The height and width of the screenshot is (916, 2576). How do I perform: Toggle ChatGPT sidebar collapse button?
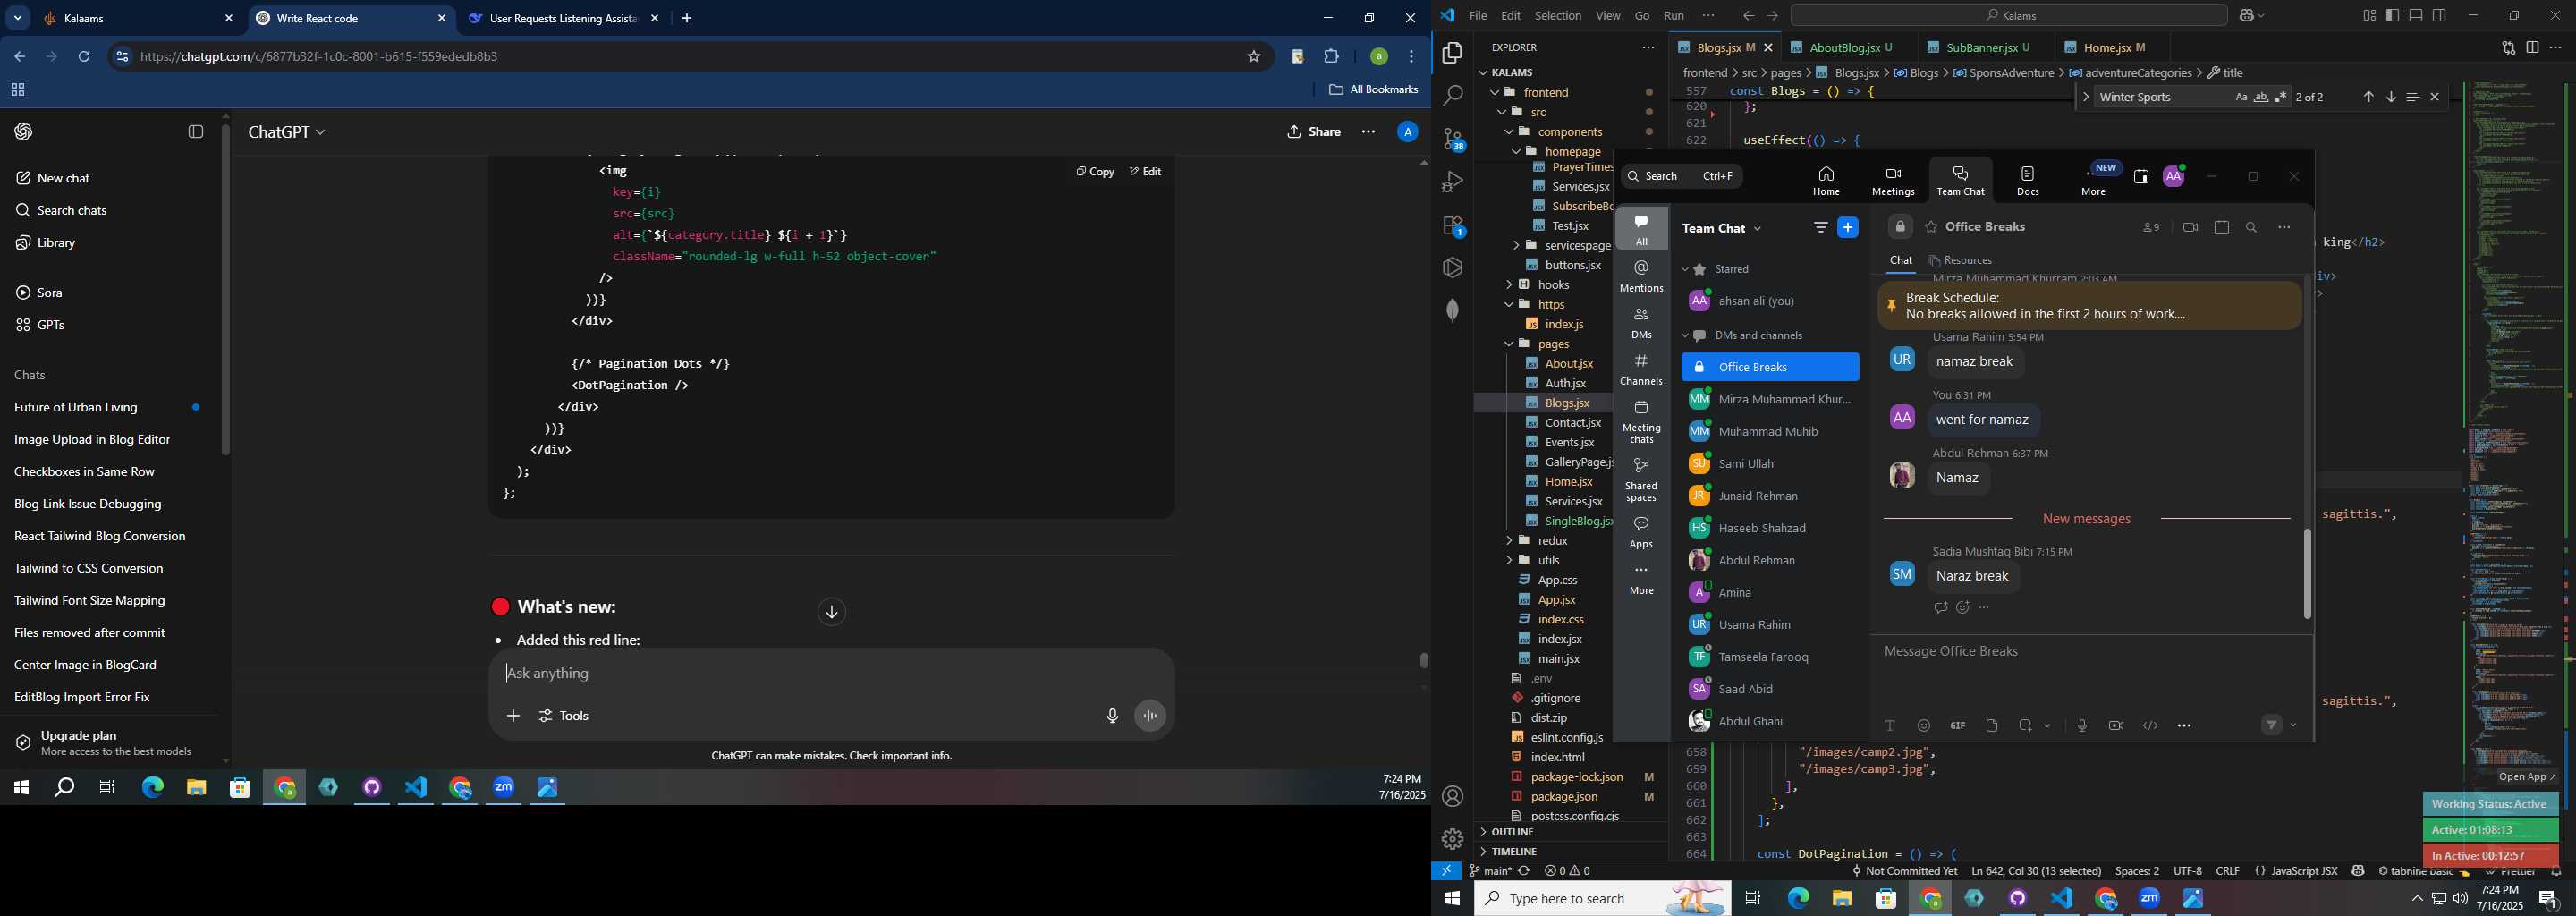tap(196, 132)
